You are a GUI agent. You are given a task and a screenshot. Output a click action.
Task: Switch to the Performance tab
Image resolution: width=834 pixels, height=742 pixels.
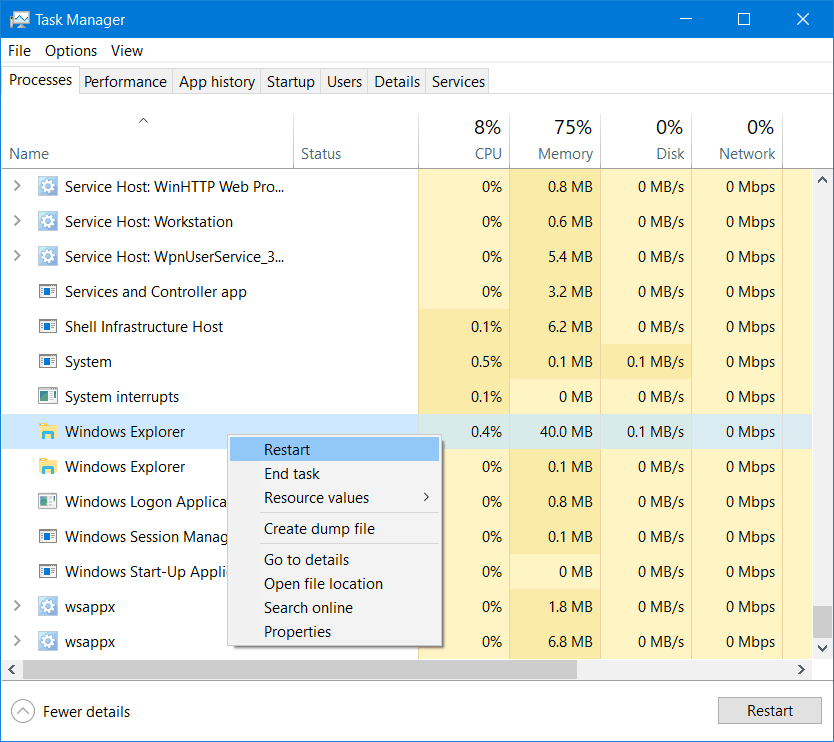pyautogui.click(x=126, y=81)
